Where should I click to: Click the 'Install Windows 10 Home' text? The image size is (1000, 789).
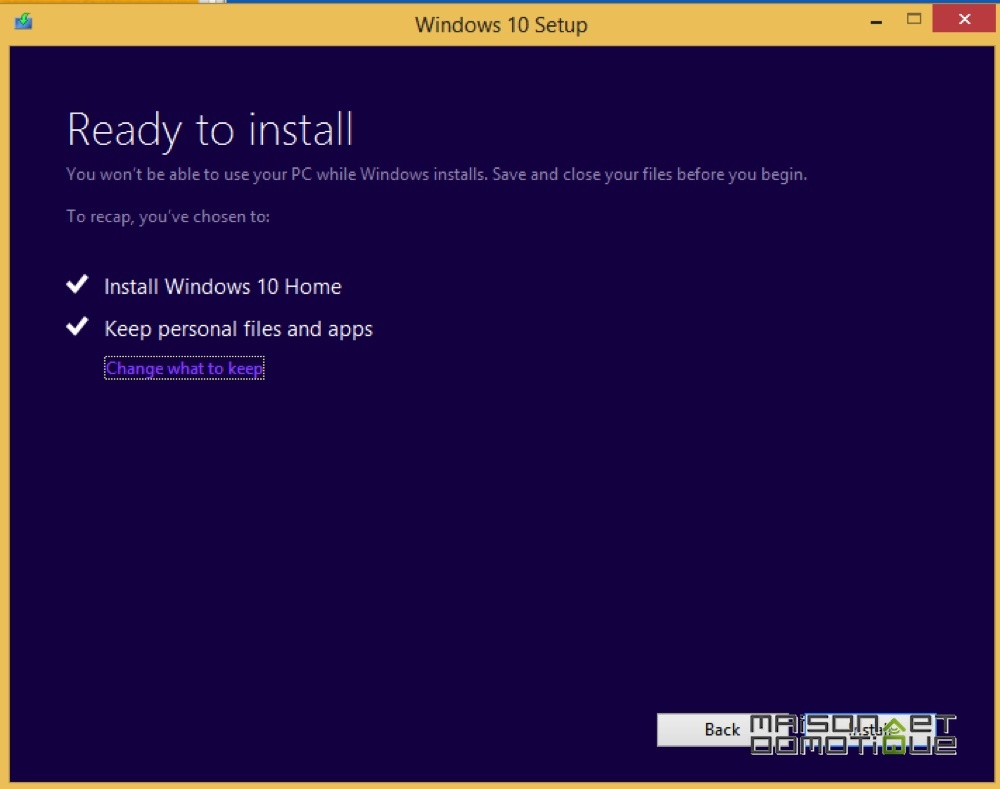point(223,286)
